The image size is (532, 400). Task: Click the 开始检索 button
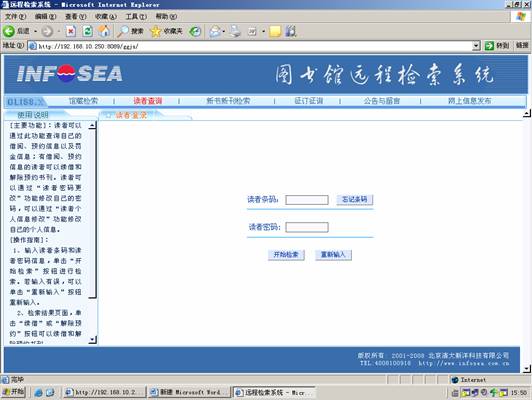(x=286, y=255)
